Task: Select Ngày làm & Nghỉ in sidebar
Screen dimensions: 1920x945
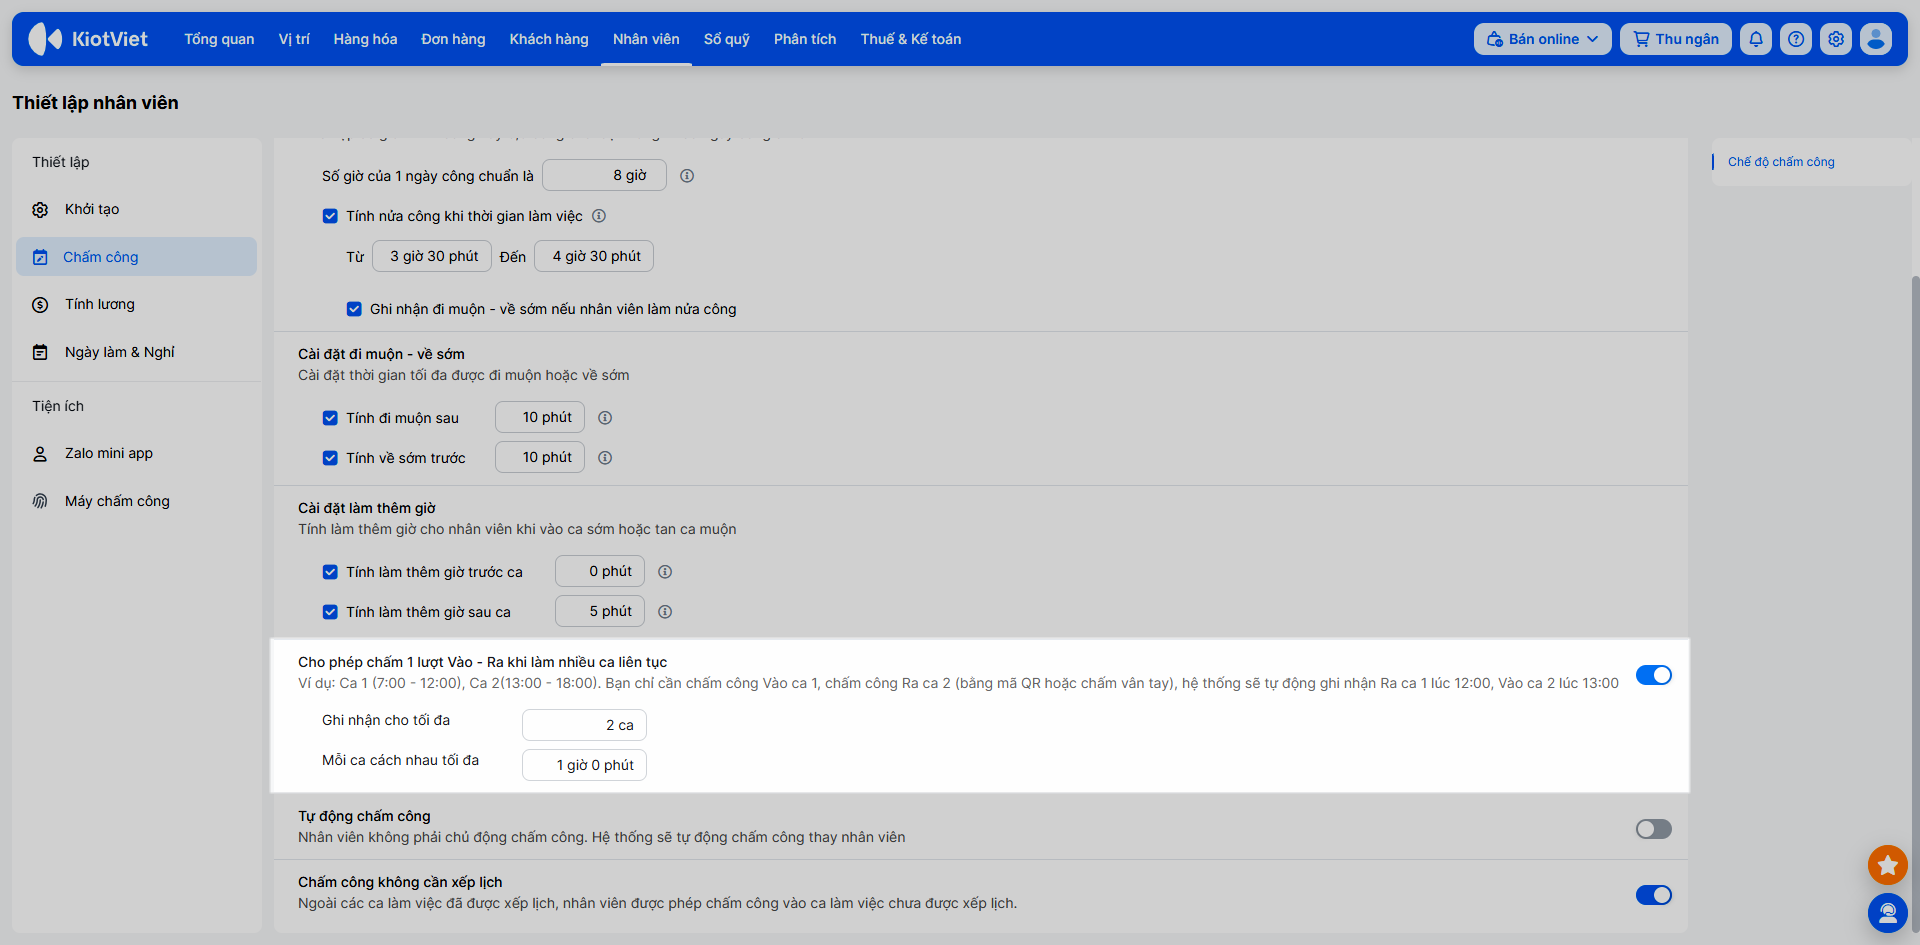Action: [x=136, y=352]
